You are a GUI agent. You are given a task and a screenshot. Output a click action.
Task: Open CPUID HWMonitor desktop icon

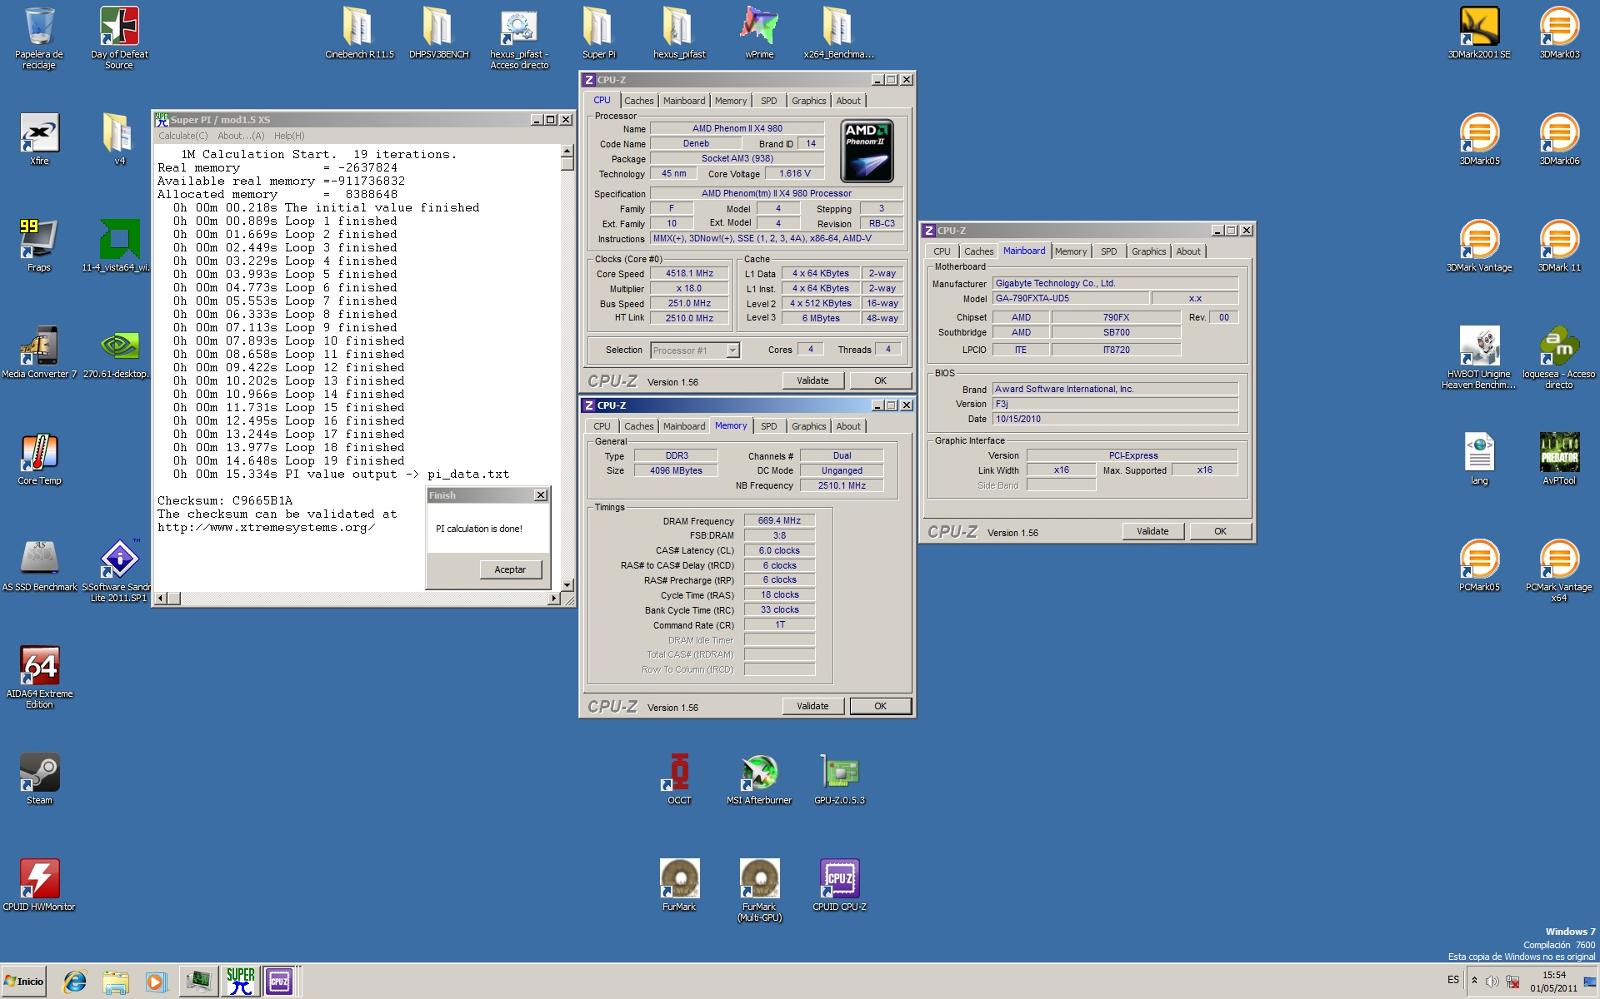tap(39, 886)
